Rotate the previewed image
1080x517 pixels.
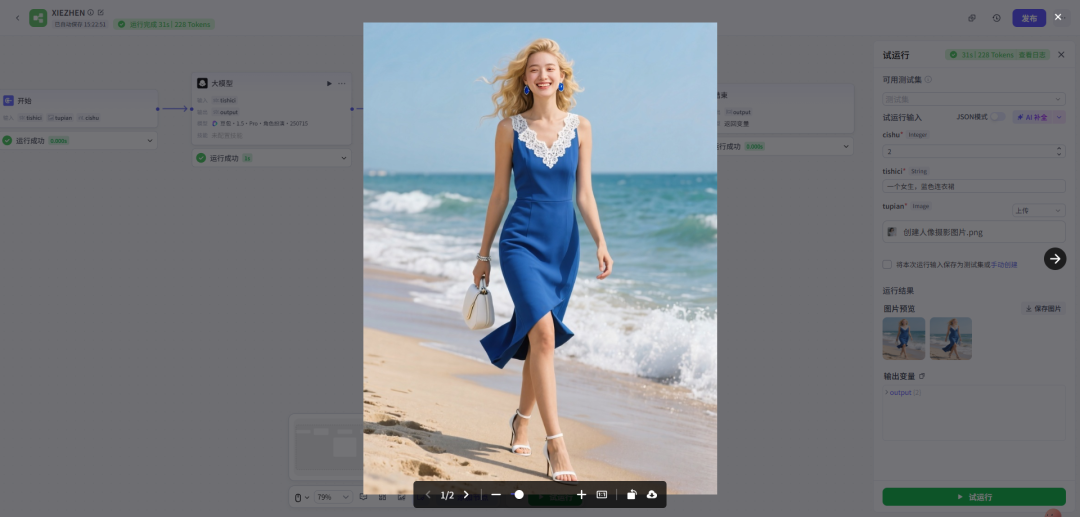pyautogui.click(x=631, y=495)
